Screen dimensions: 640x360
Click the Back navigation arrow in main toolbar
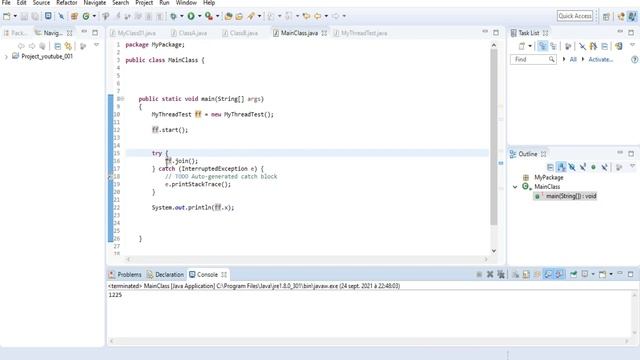(318, 16)
